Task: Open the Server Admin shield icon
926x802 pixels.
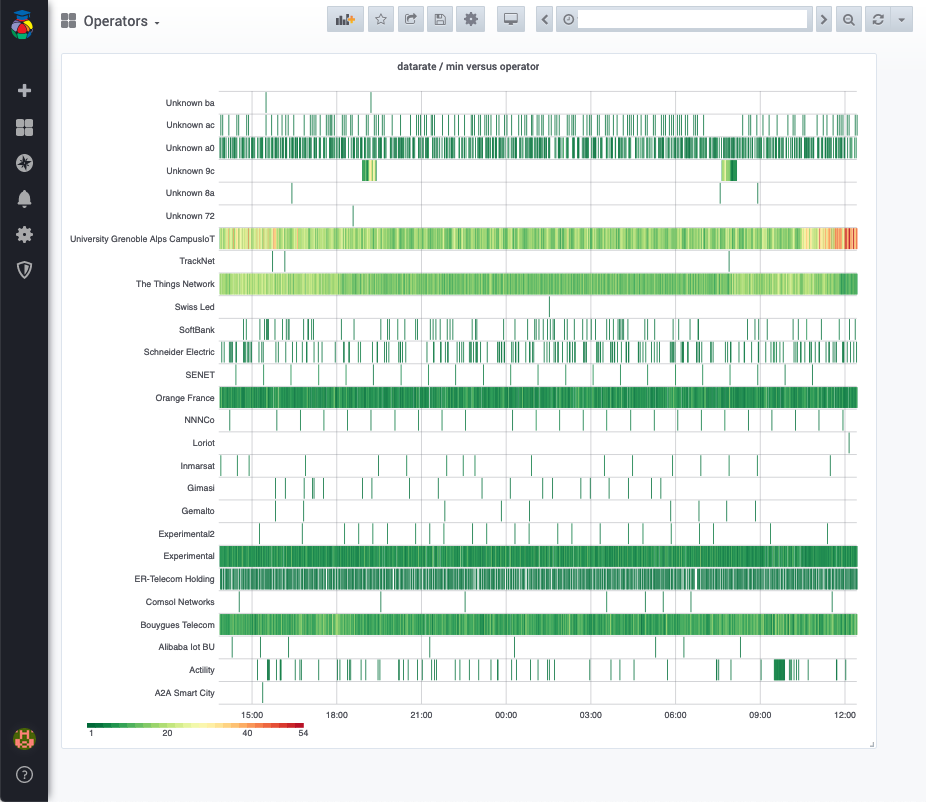Action: (24, 270)
